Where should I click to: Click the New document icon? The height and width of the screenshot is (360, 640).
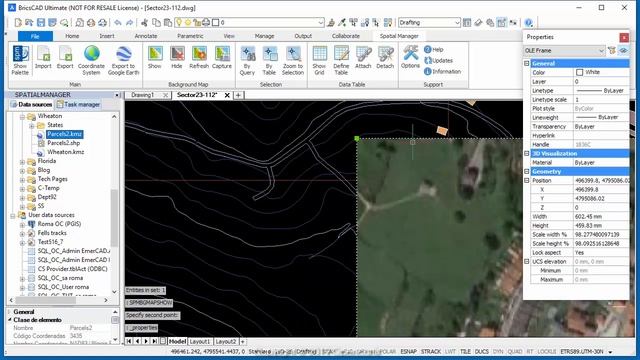(x=18, y=22)
